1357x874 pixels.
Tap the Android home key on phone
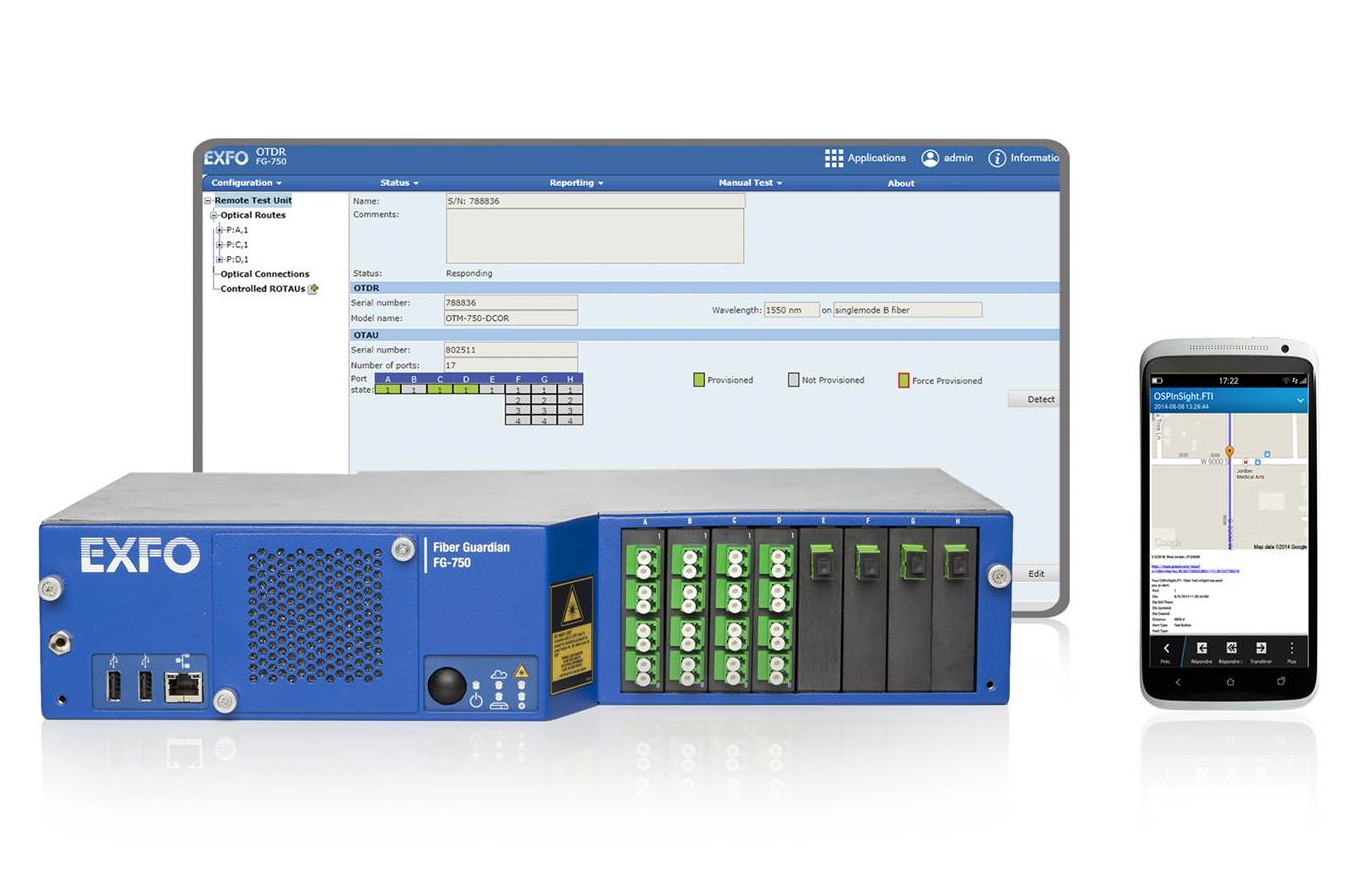pos(1230,682)
